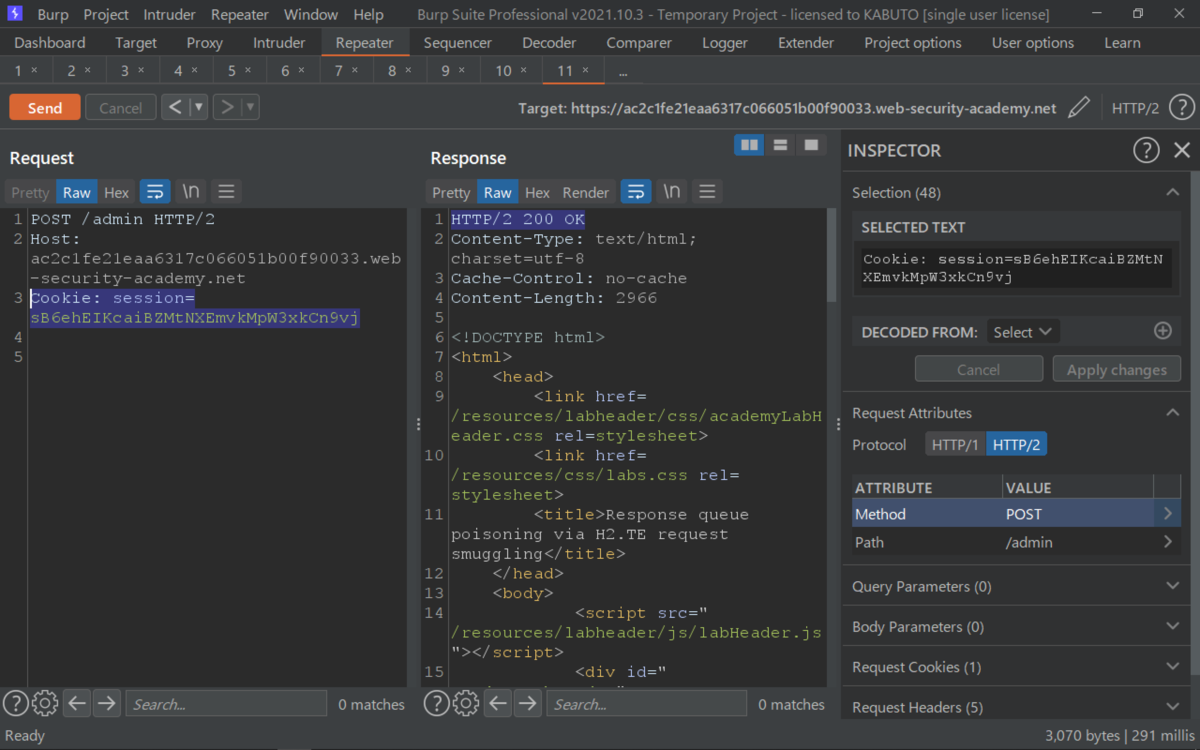Go back in request history
The image size is (1200, 750).
point(175,107)
